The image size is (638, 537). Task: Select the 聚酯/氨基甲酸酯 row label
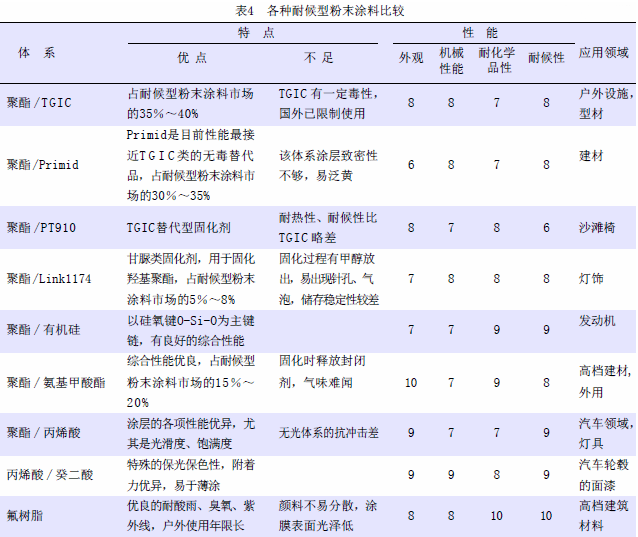(50, 382)
